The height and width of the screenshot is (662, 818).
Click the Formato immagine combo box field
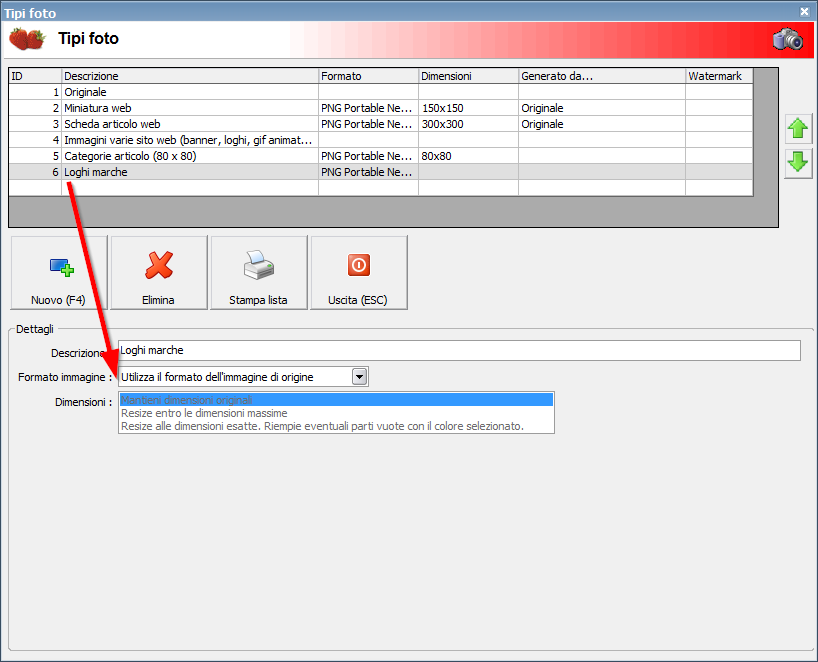243,377
